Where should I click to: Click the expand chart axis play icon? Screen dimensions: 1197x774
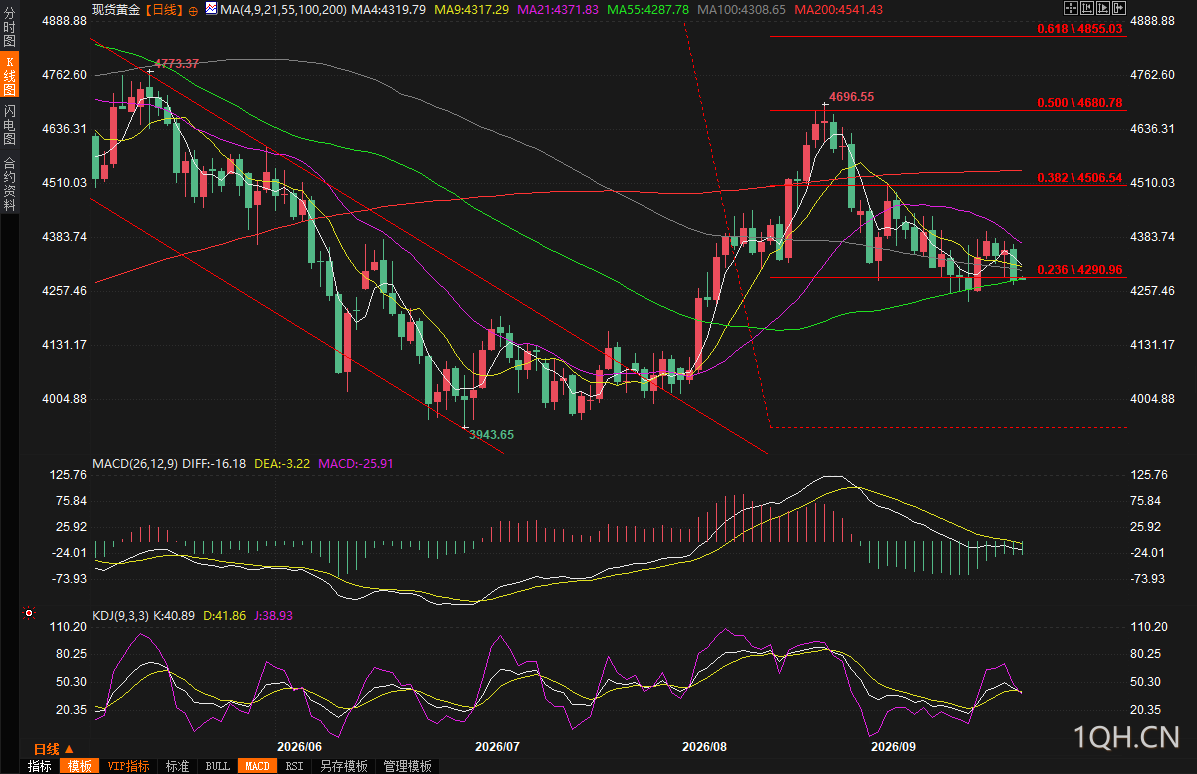1102,8
